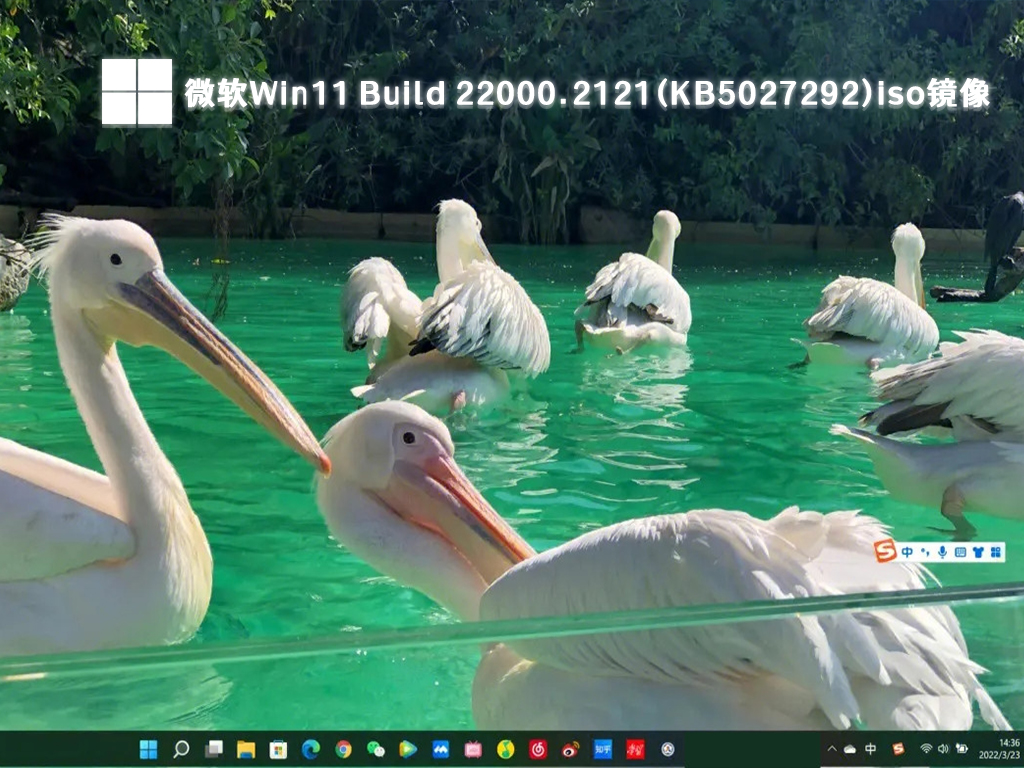The width and height of the screenshot is (1024, 768).
Task: Open WeChat from the taskbar
Action: [376, 749]
